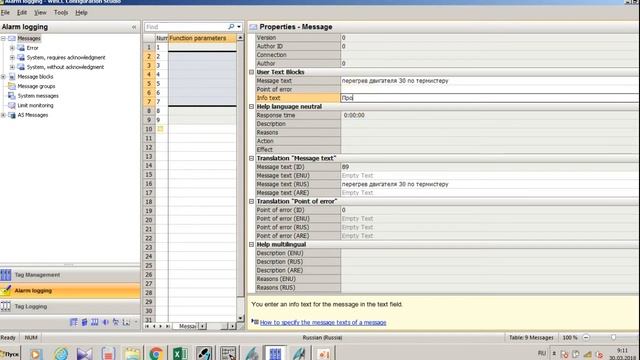This screenshot has height=360, width=640.
Task: Open Google Chrome from the taskbar
Action: point(156,353)
